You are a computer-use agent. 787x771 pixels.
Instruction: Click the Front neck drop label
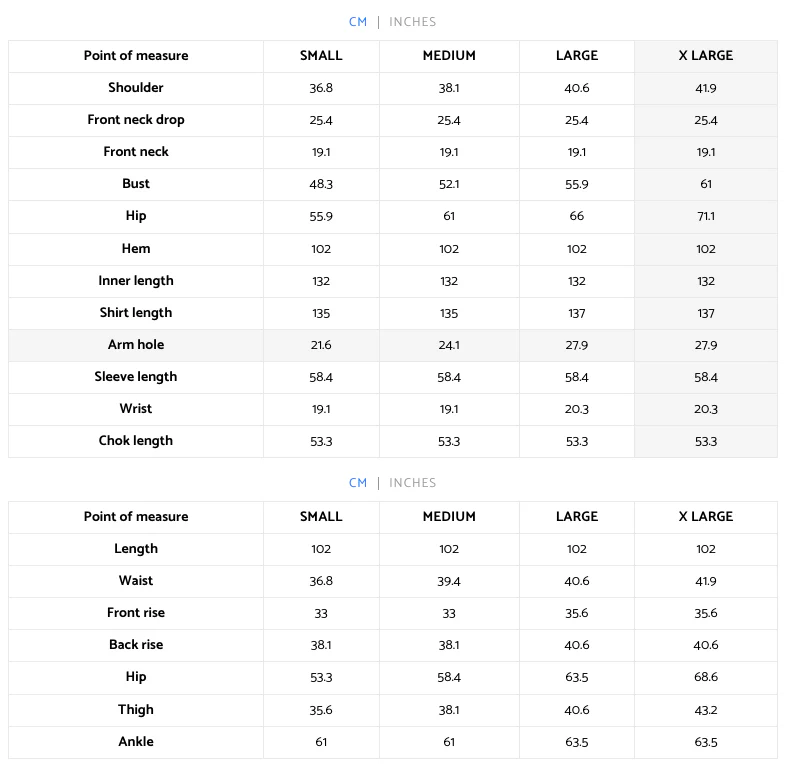tap(136, 119)
